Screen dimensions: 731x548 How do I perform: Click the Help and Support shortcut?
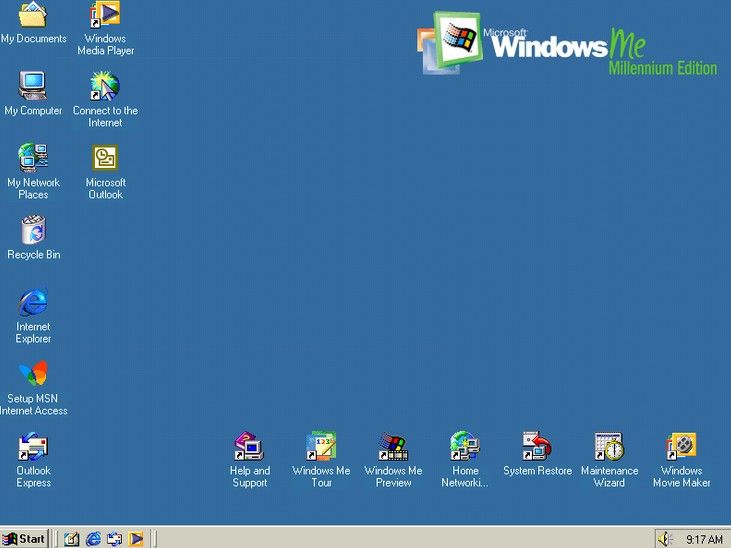[249, 447]
